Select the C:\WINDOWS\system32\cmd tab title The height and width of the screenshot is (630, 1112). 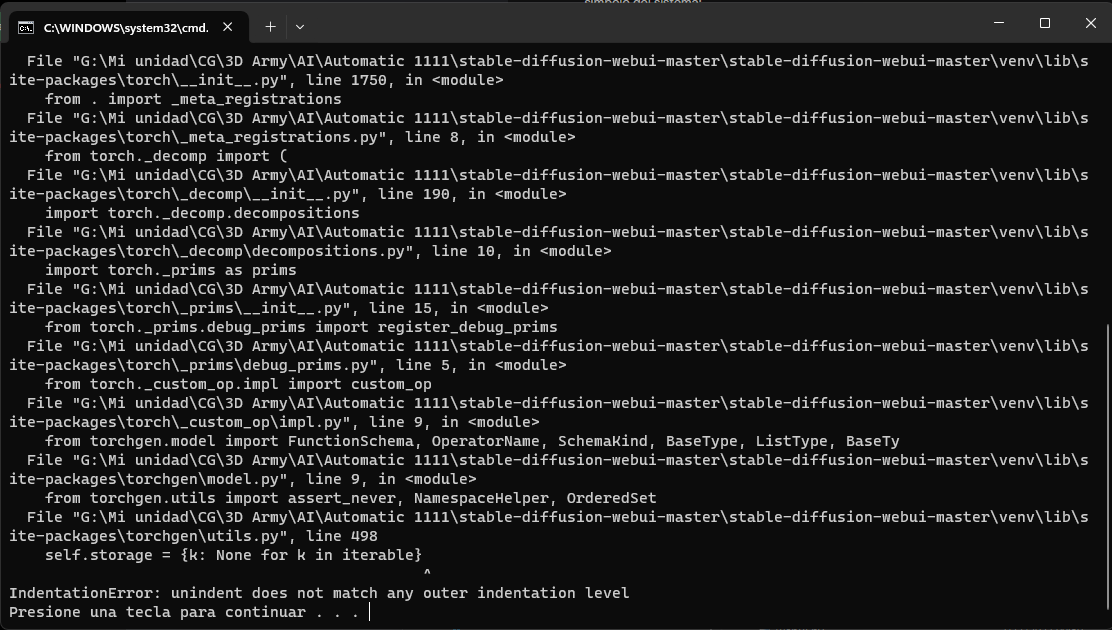[x=125, y=27]
